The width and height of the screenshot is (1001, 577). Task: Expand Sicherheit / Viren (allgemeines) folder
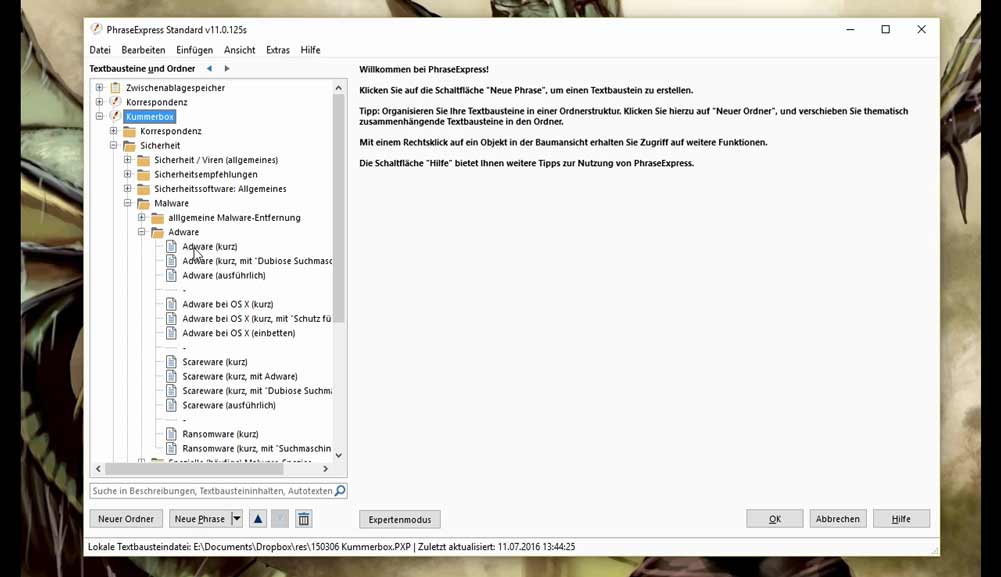(x=128, y=160)
